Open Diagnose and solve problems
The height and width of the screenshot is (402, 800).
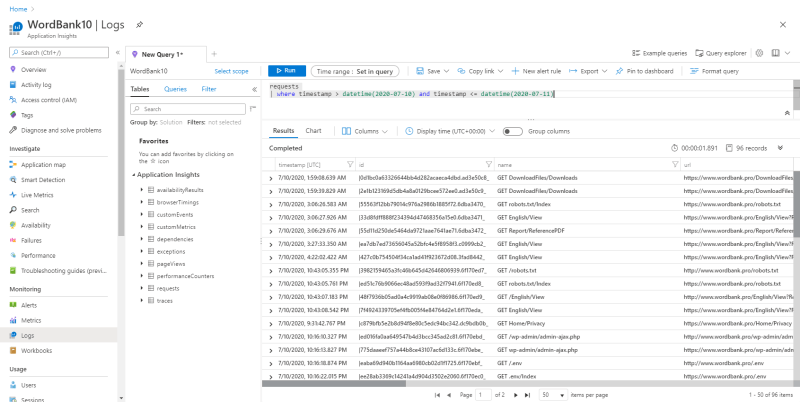point(61,130)
